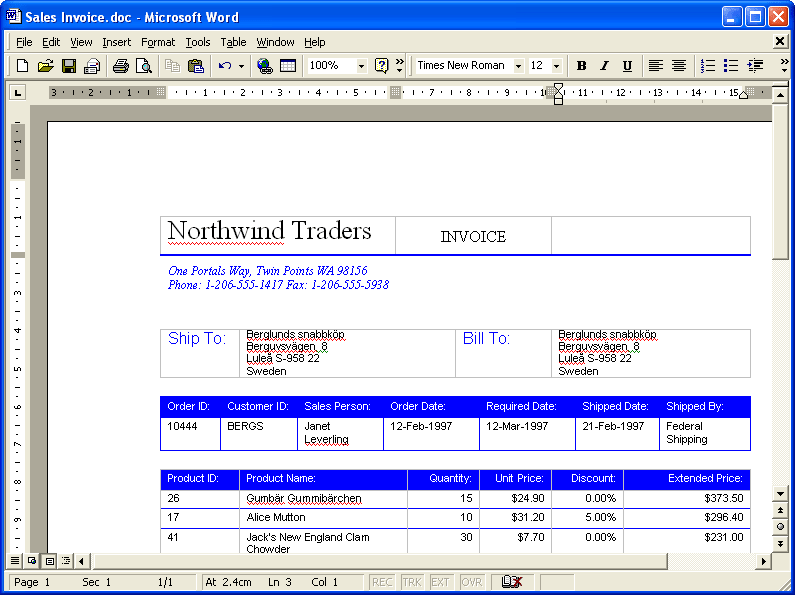The width and height of the screenshot is (795, 595).
Task: Open the Tools menu
Action: 198,42
